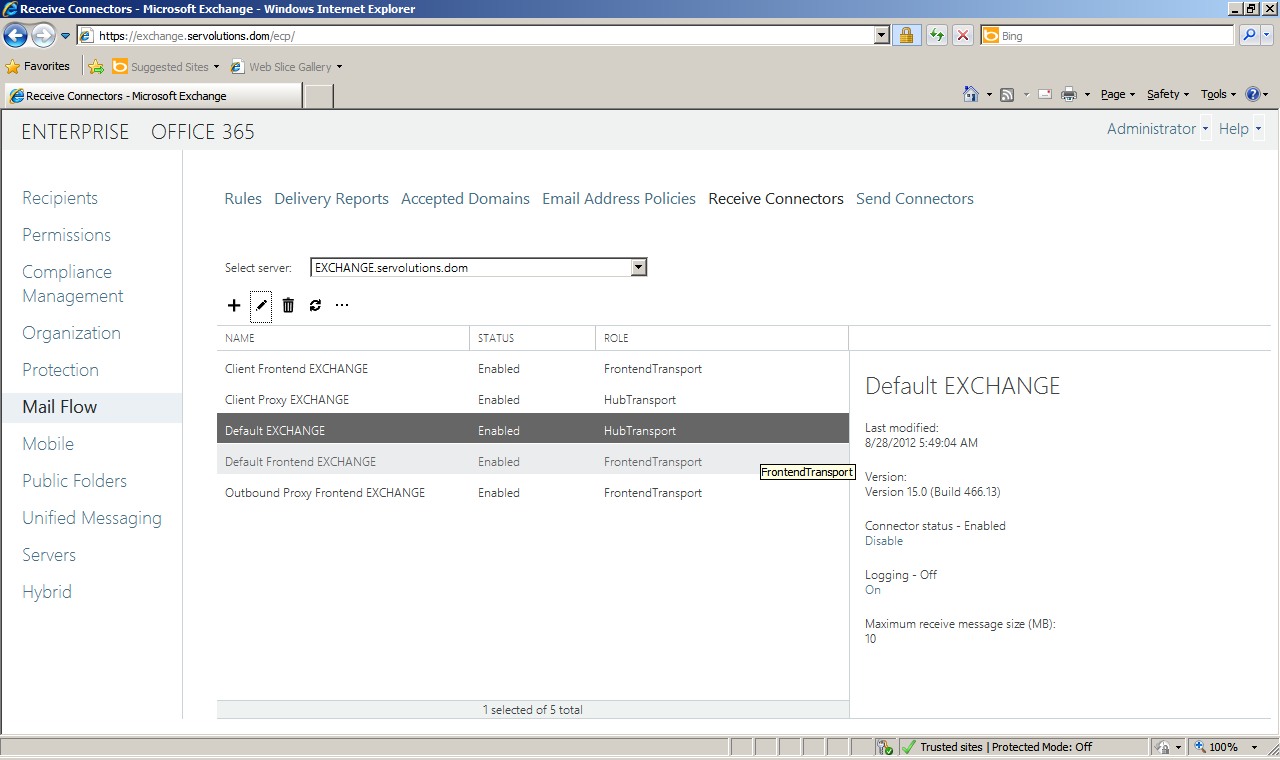Open Permissions in the sidebar
Screen dimensions: 1280x760
point(66,235)
